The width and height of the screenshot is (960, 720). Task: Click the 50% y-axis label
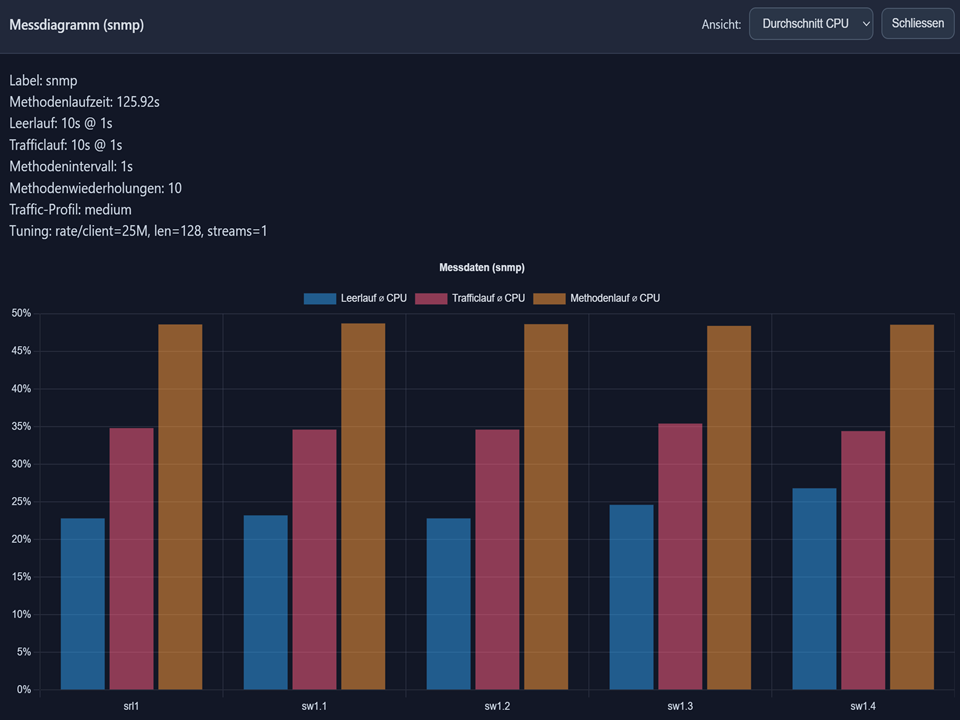[21, 313]
